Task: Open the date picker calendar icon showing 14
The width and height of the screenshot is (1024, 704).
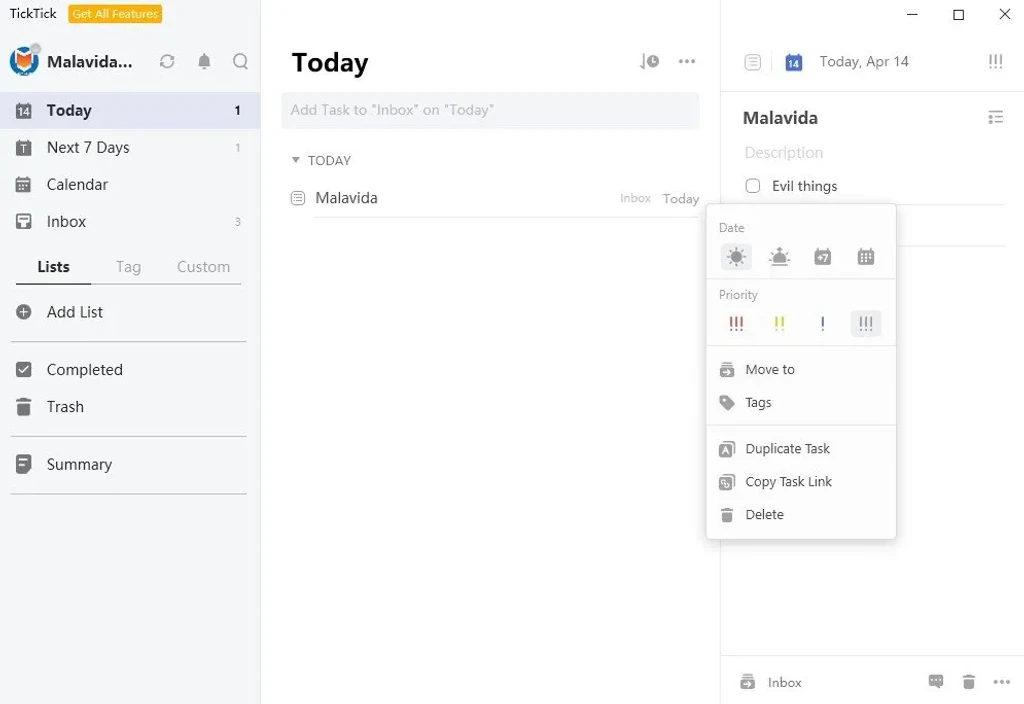Action: [x=793, y=62]
